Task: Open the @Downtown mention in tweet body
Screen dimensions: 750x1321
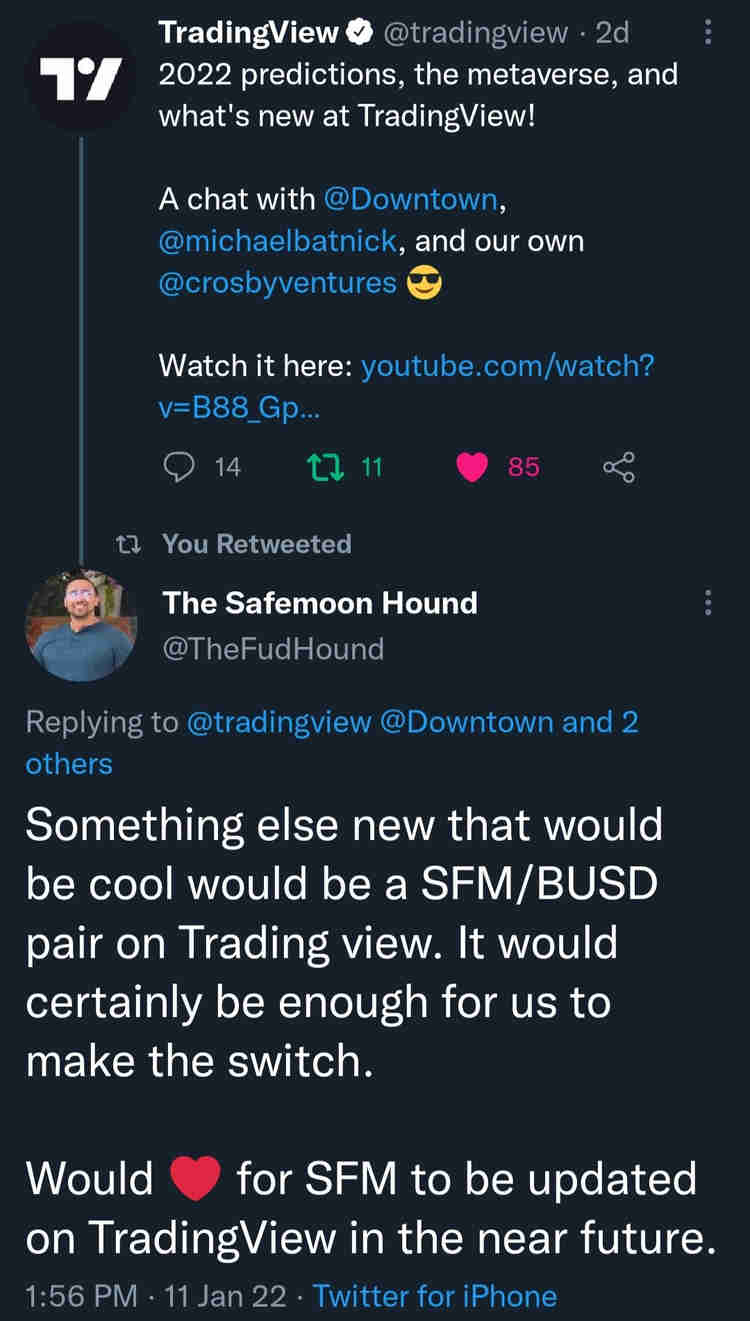Action: 410,199
